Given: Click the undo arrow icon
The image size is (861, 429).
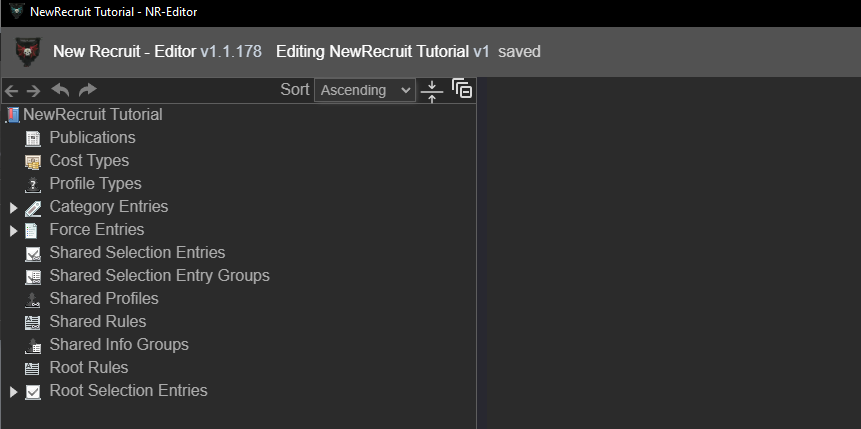Looking at the screenshot, I should [60, 90].
